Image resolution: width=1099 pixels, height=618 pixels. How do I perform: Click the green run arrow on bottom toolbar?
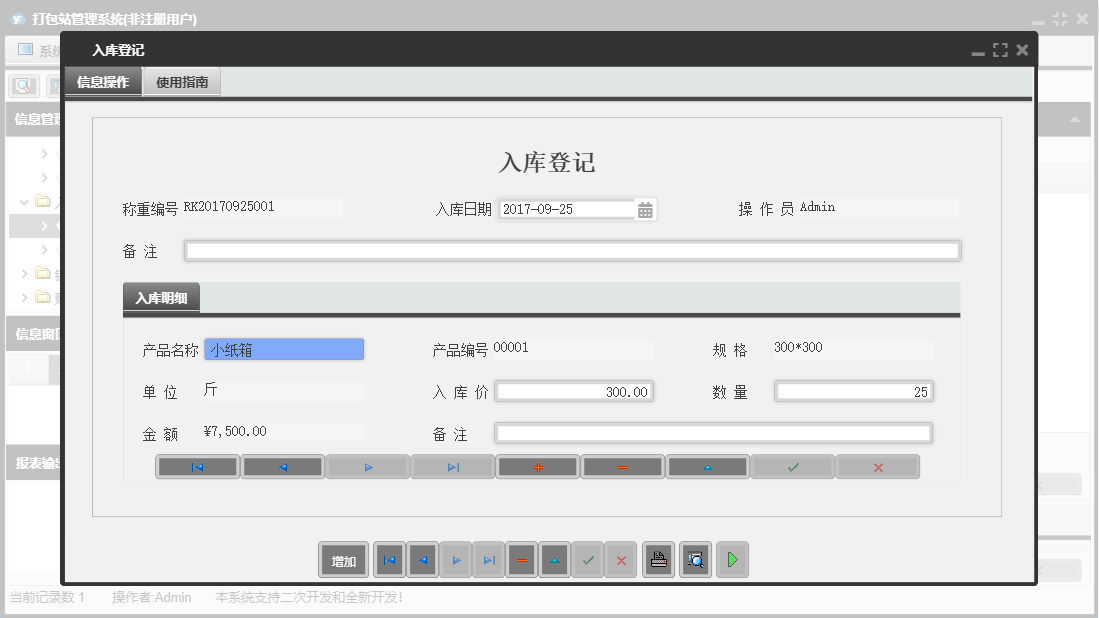pos(732,559)
